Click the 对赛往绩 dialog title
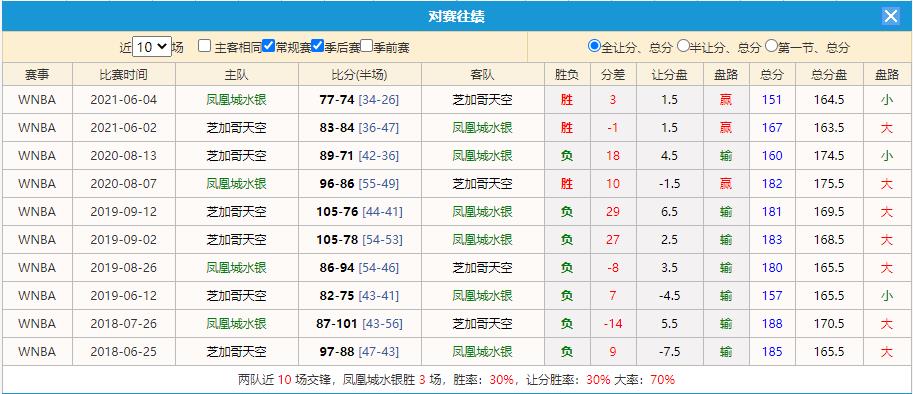The image size is (913, 394). (x=456, y=16)
